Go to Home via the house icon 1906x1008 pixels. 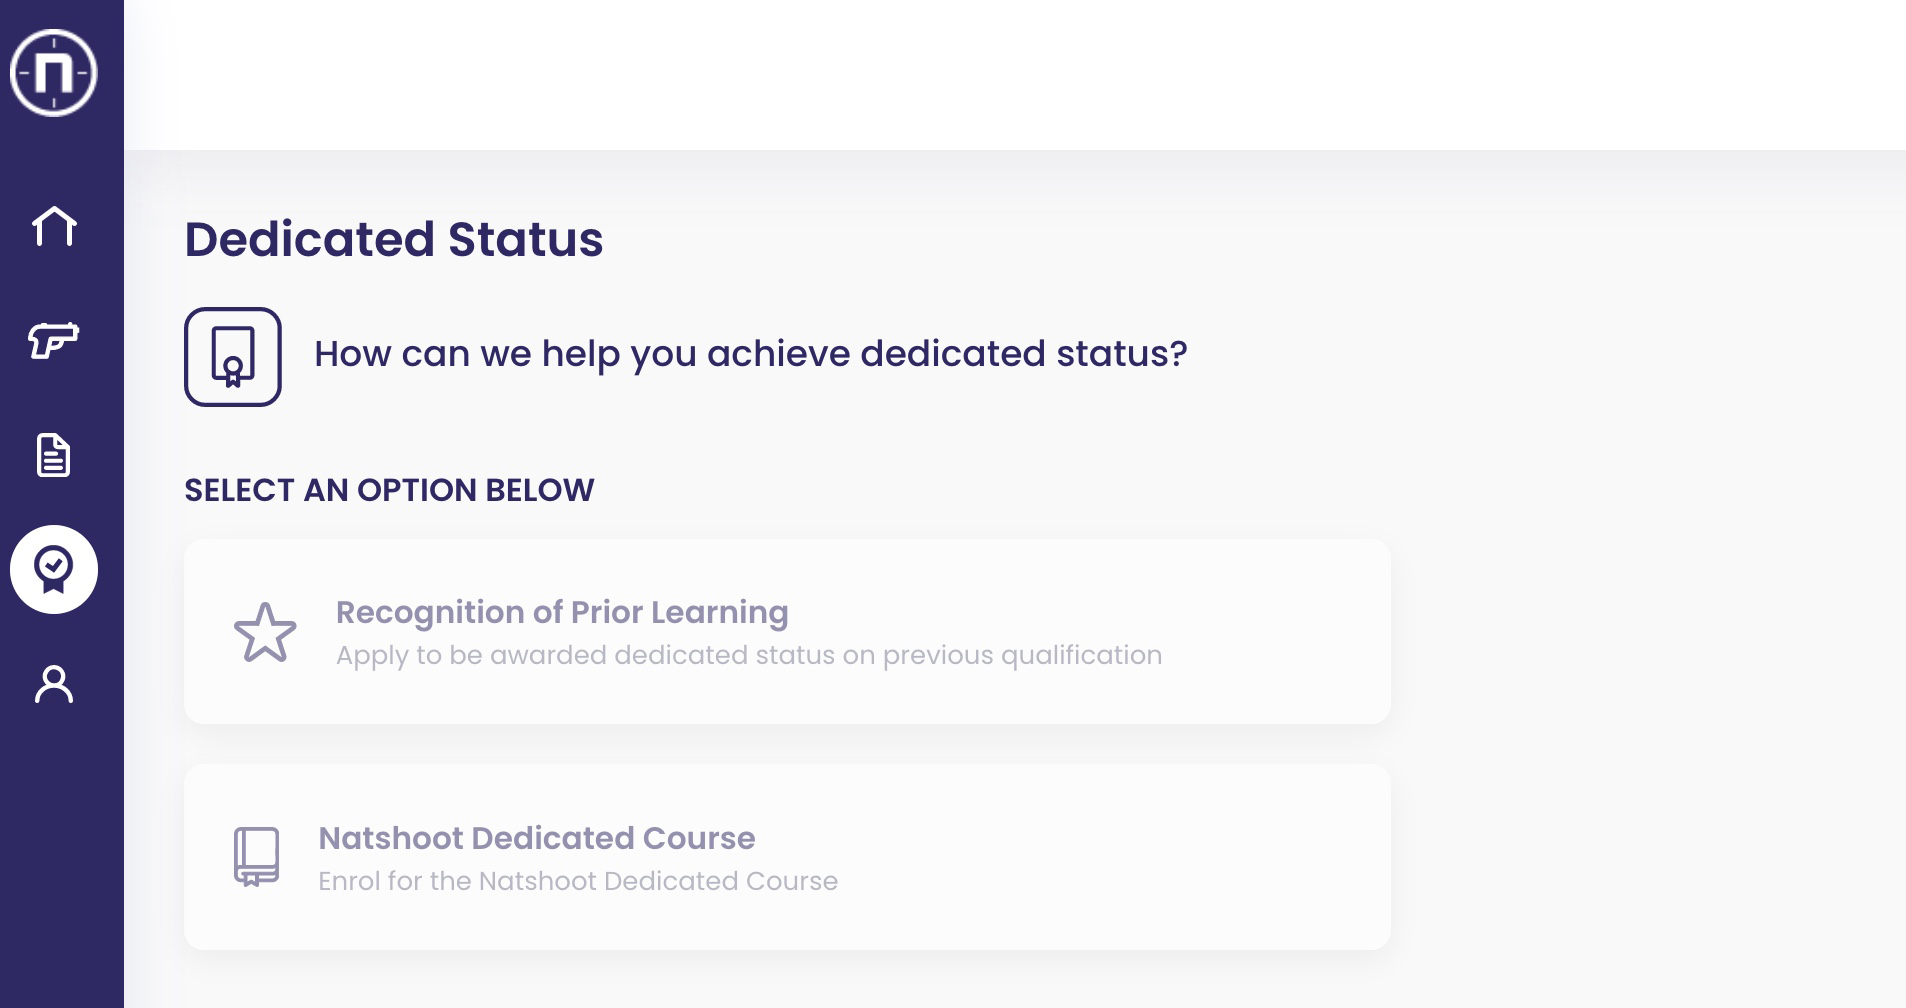pyautogui.click(x=54, y=226)
